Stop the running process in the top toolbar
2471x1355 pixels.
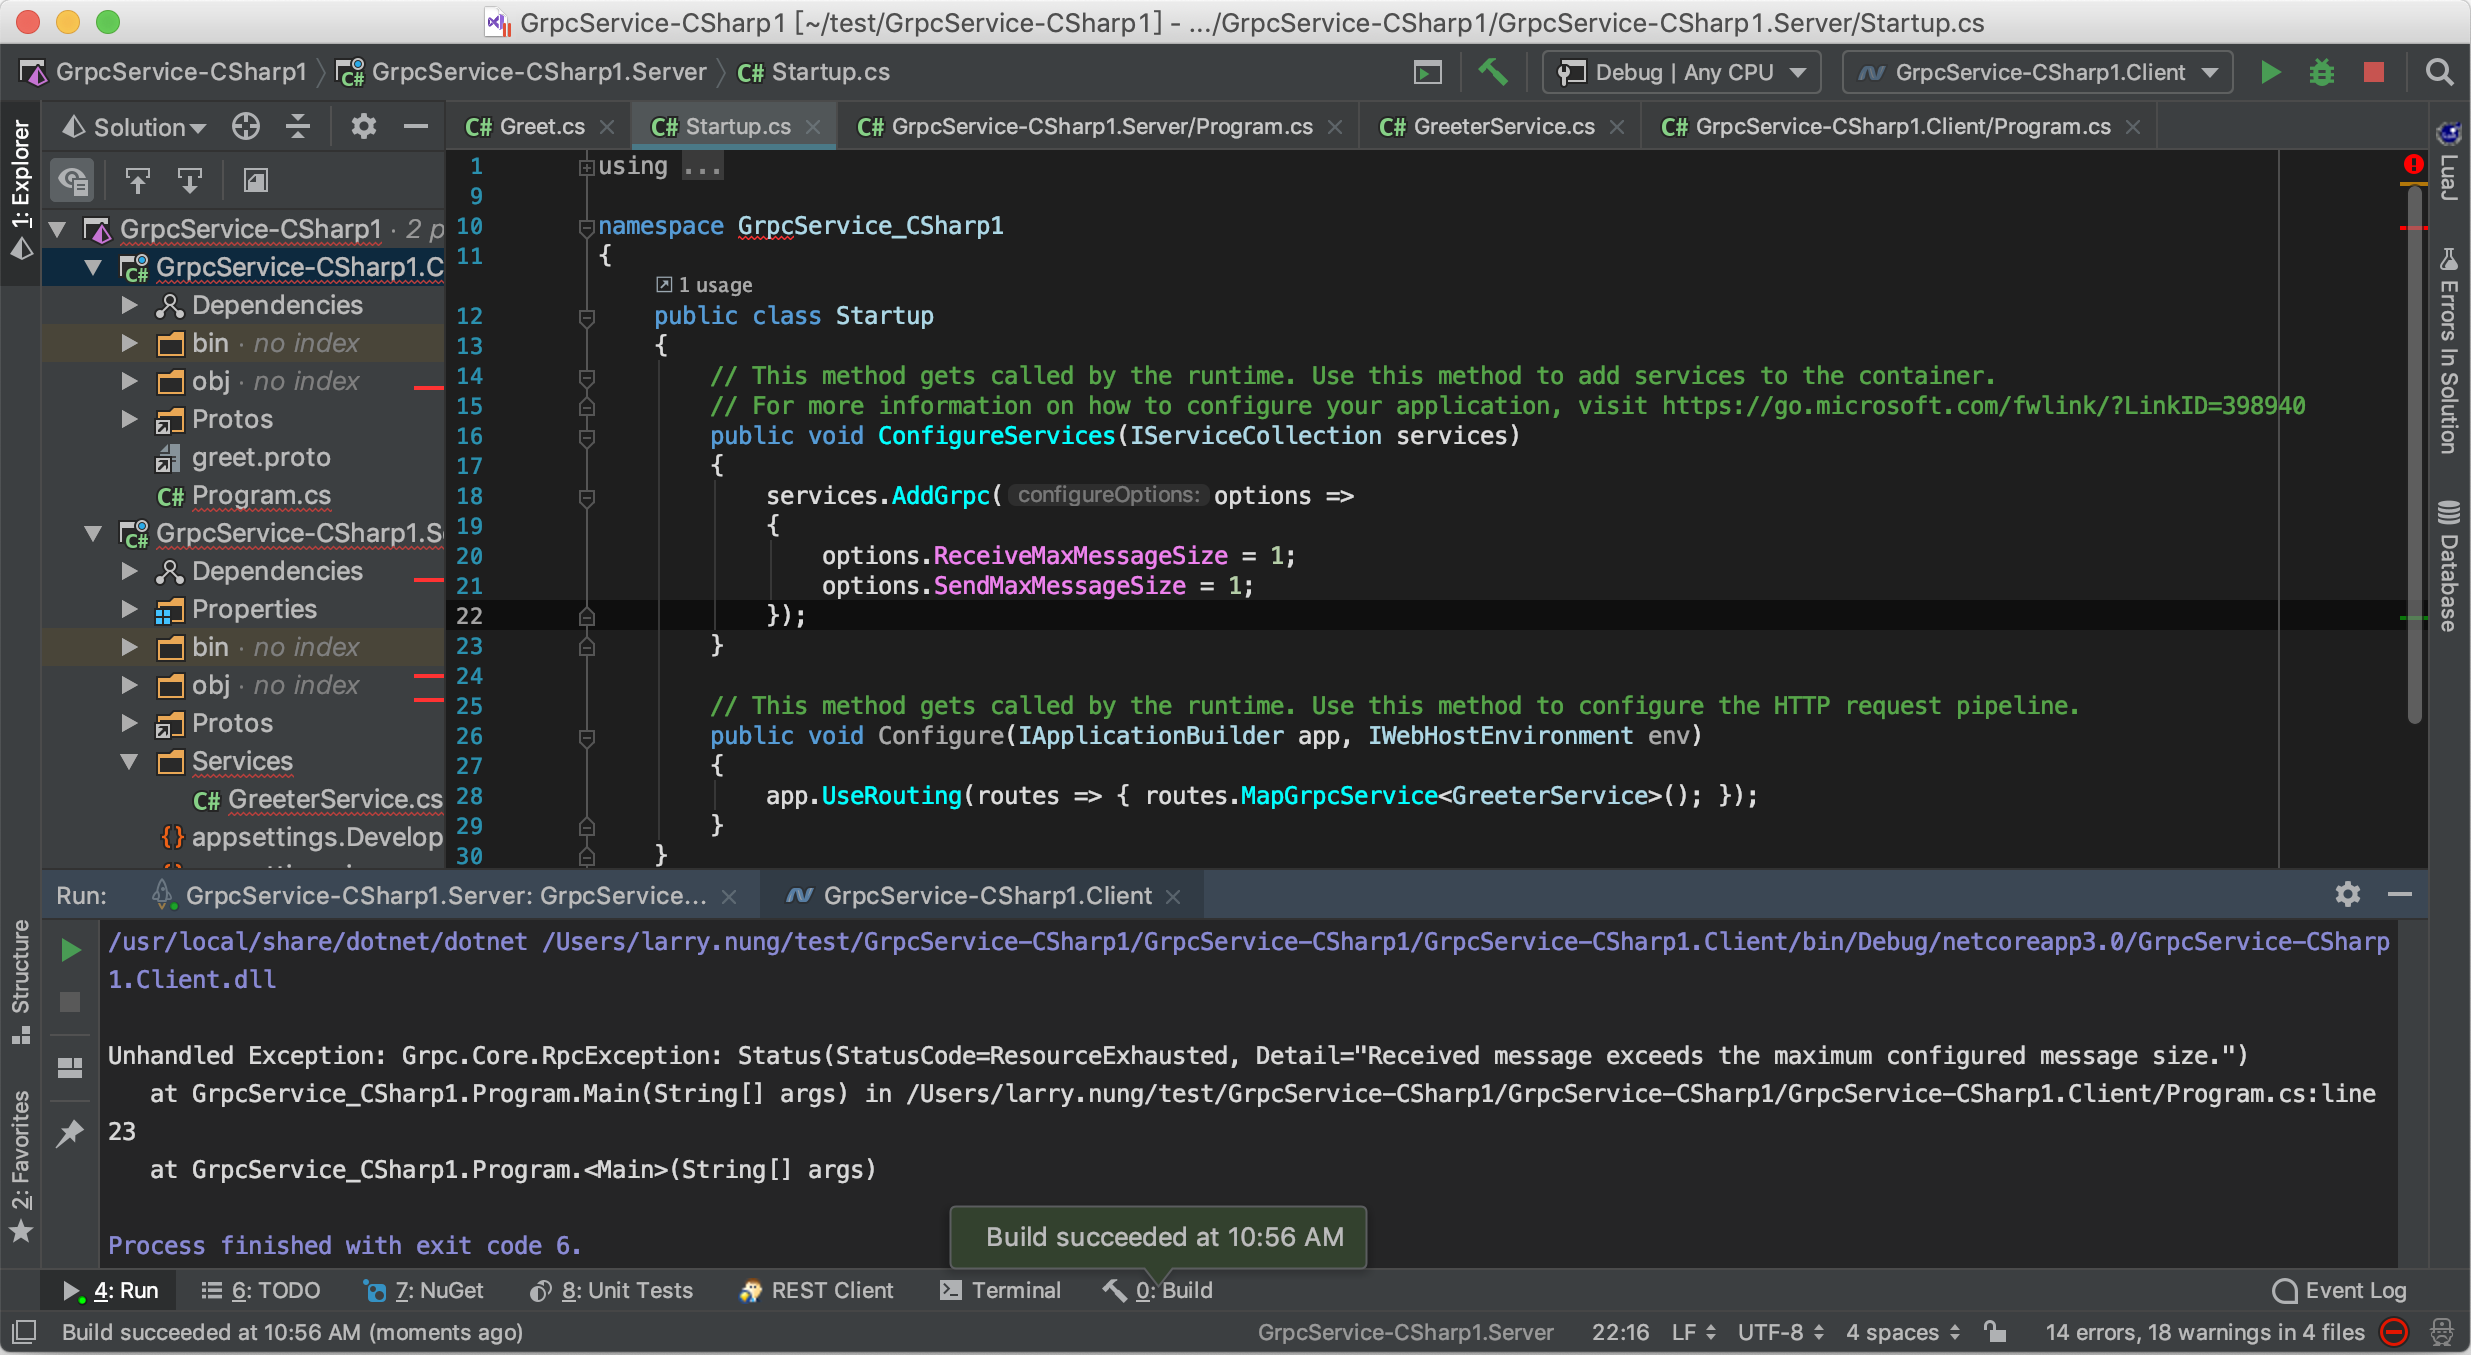[2373, 72]
